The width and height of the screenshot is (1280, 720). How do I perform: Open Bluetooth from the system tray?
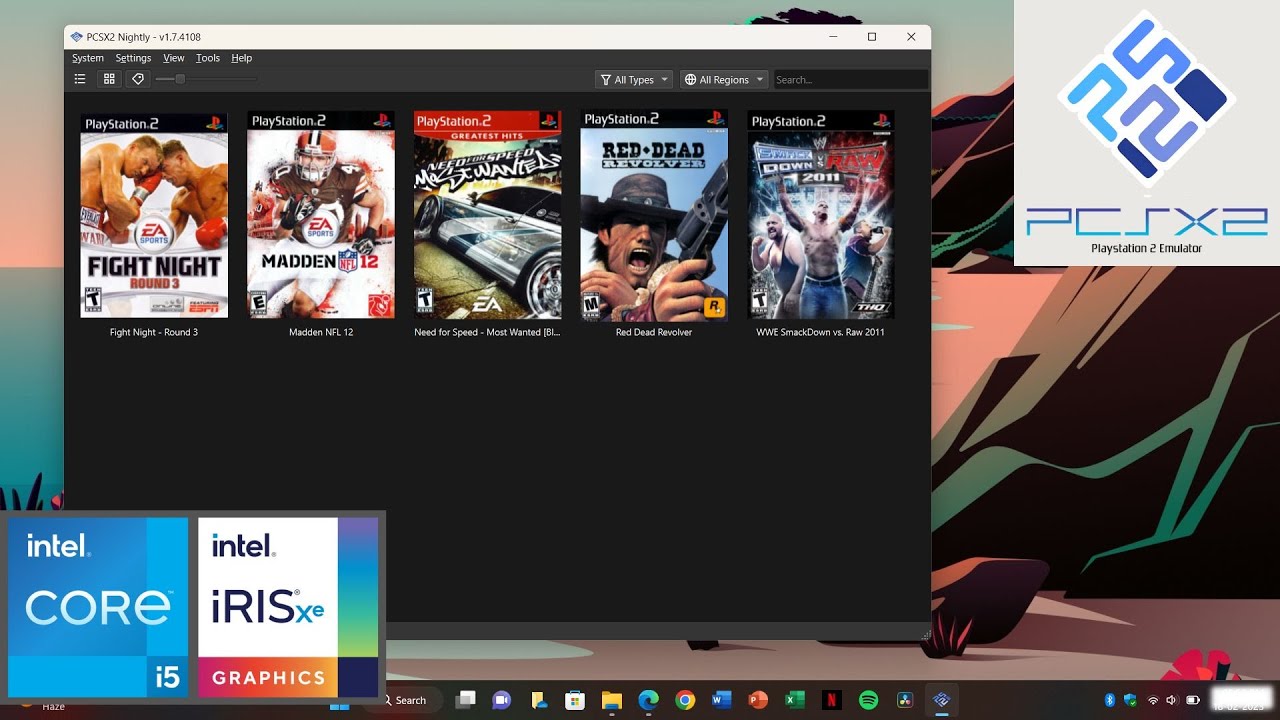[x=1110, y=700]
